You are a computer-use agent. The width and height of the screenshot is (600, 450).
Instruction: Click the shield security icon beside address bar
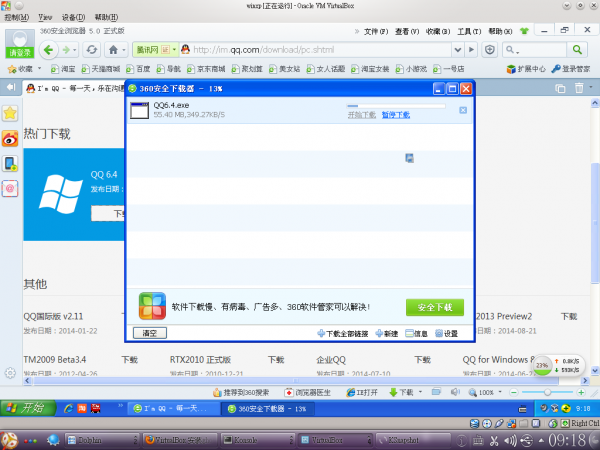coord(489,50)
